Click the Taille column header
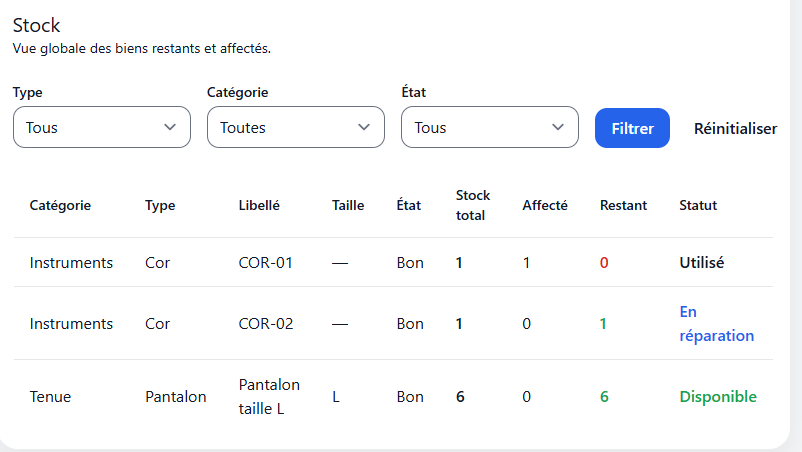802x452 pixels. [348, 206]
